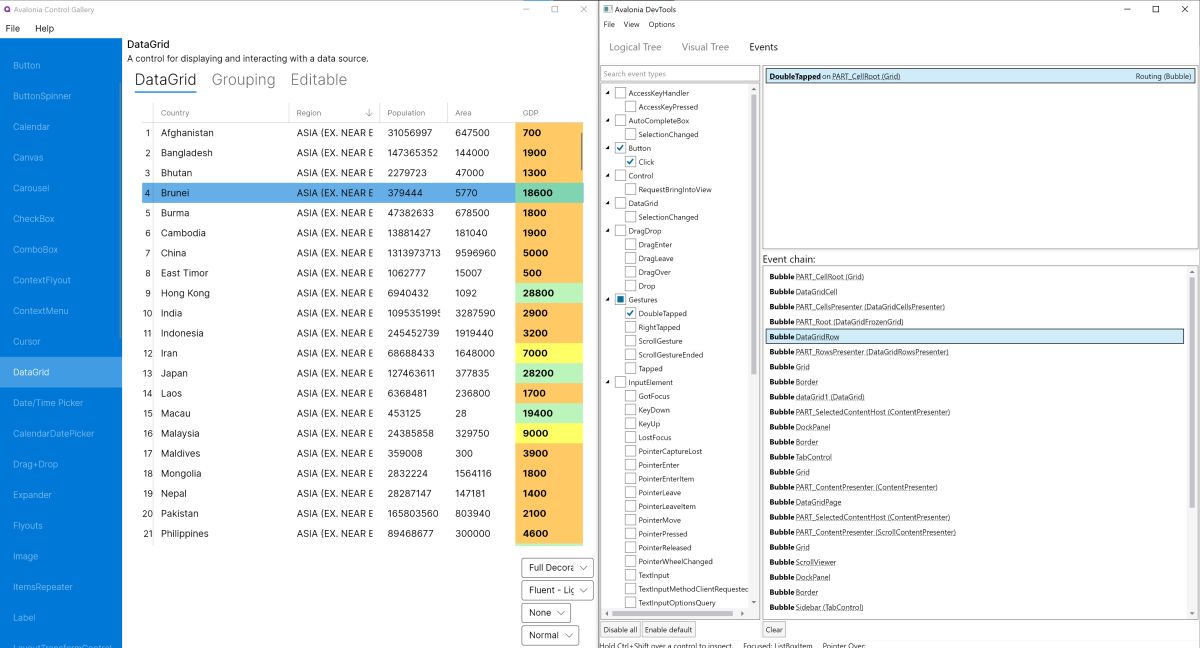The image size is (1200, 648).
Task: Select the Drag+Drop sidebar item
Action: tap(61, 464)
